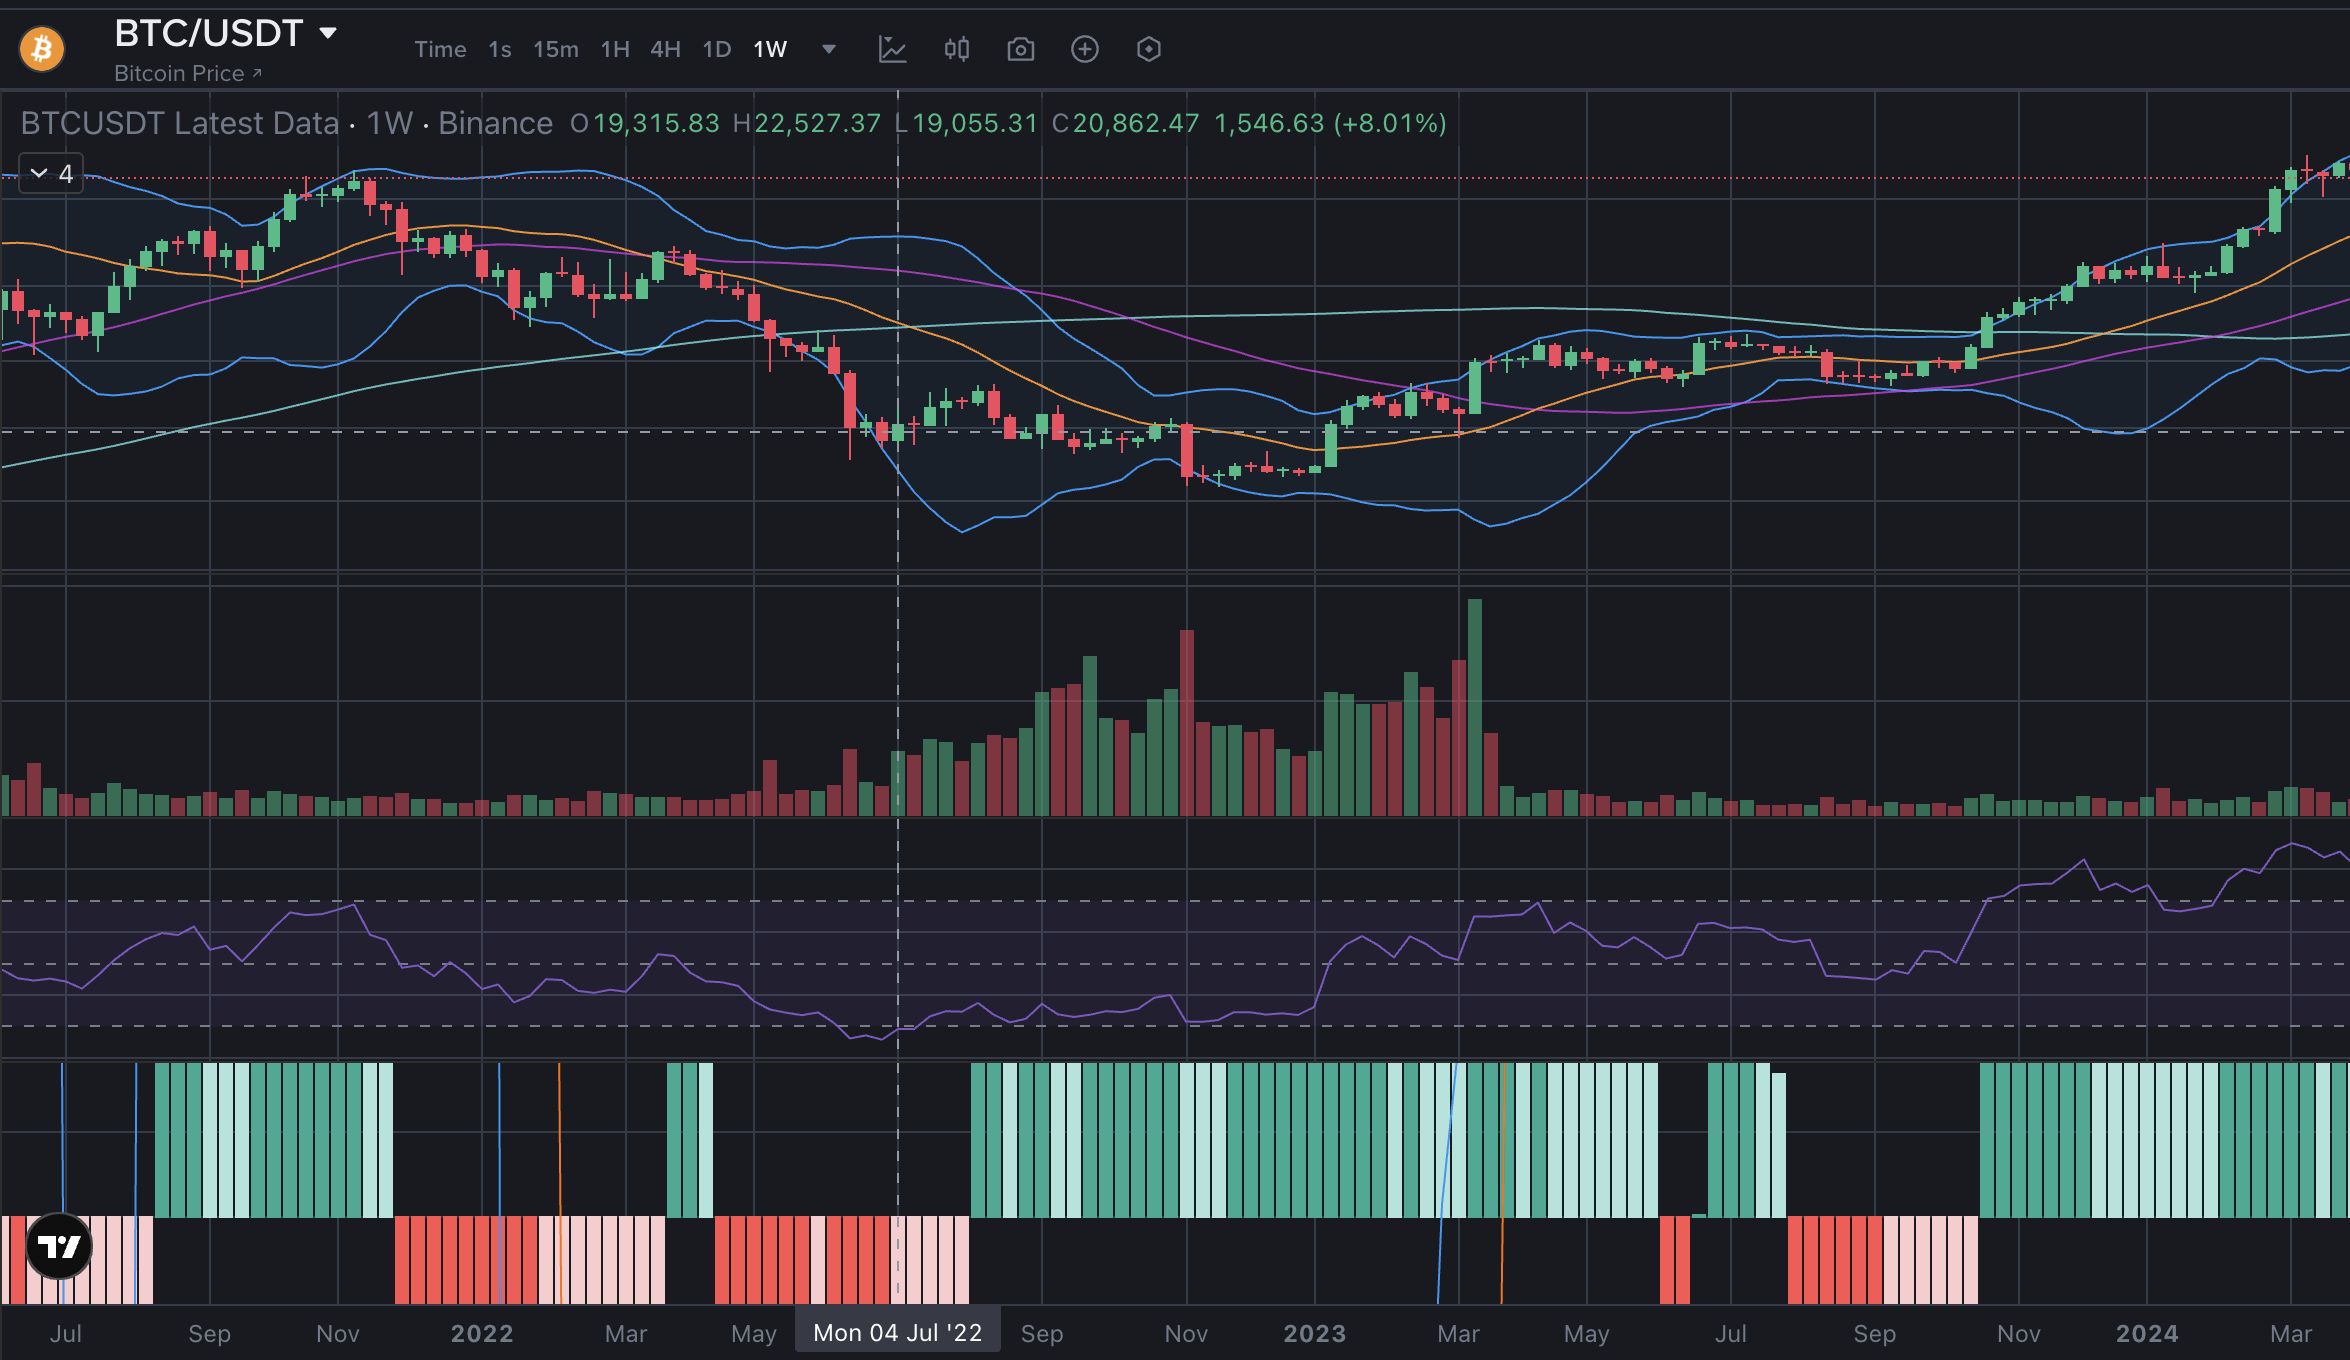Collapse the 4 indicators legend

pyautogui.click(x=51, y=174)
